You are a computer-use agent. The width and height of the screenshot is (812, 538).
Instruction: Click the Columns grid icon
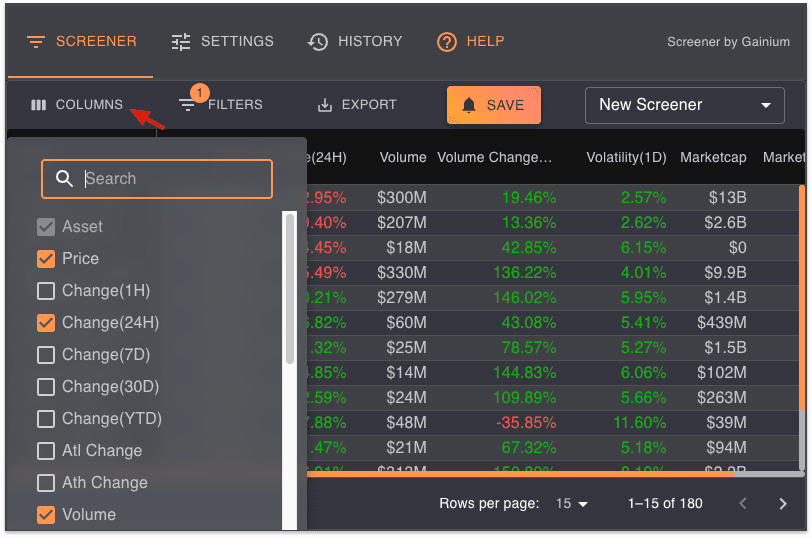(x=39, y=105)
